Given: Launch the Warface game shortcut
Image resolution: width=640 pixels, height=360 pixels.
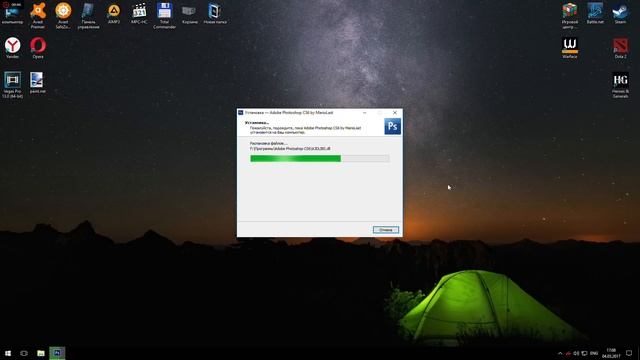Looking at the screenshot, I should click(570, 47).
